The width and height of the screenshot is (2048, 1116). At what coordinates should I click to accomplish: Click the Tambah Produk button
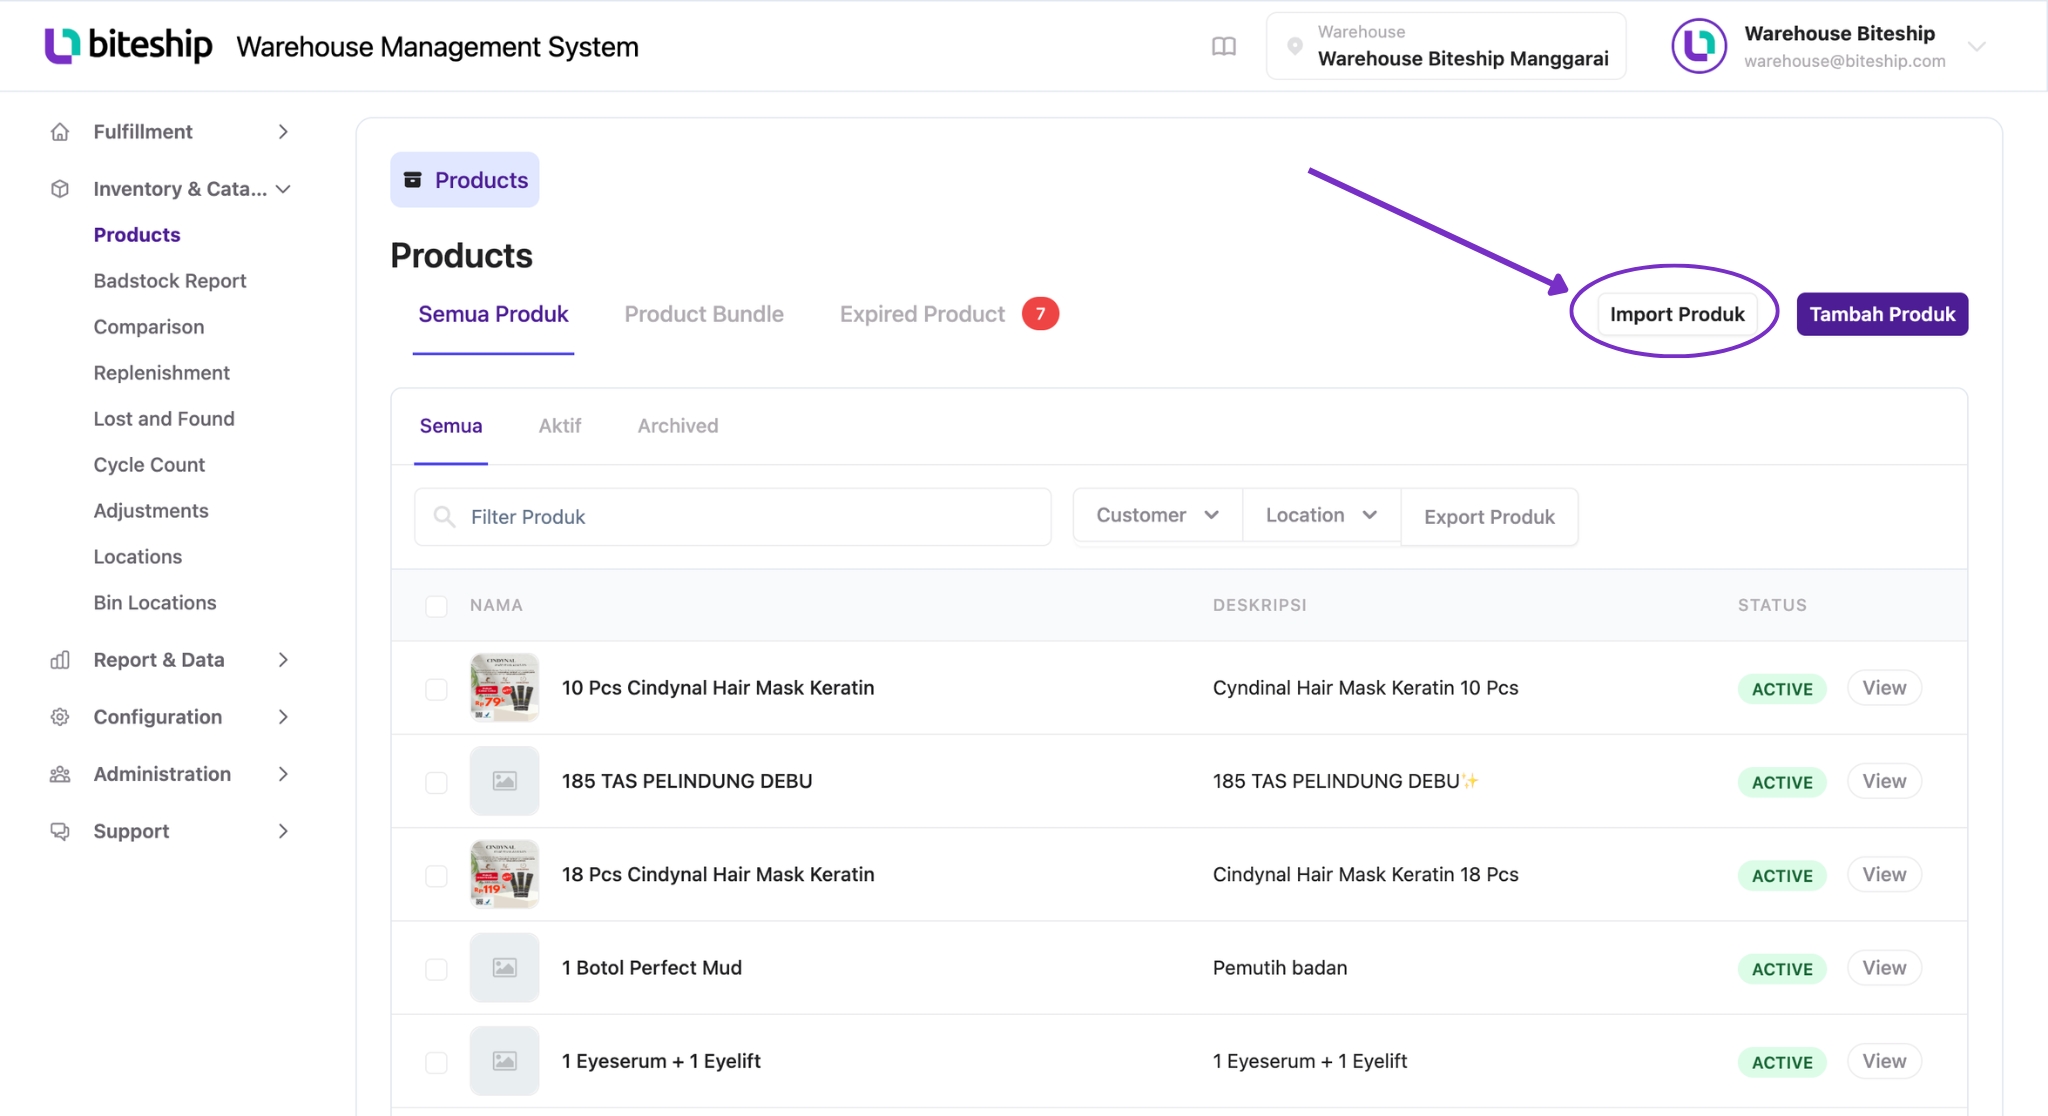point(1882,314)
